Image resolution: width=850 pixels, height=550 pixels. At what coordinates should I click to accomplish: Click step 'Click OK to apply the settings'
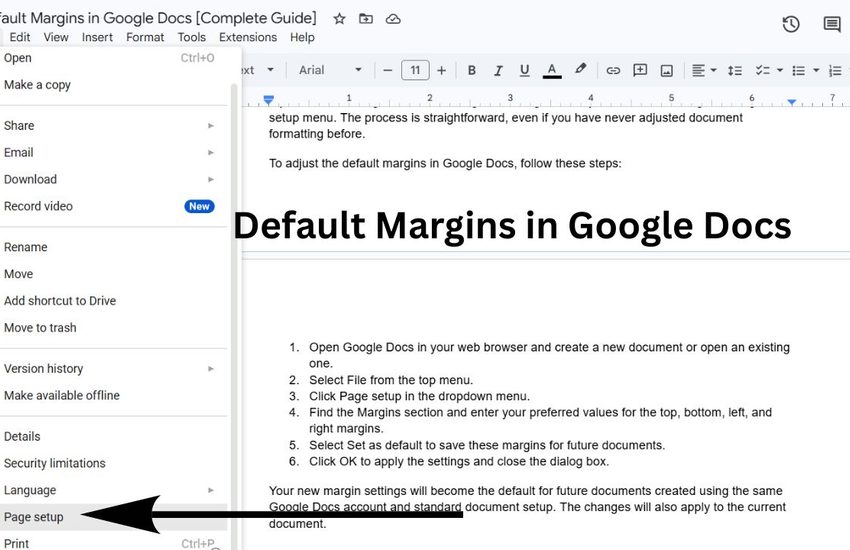tap(459, 461)
